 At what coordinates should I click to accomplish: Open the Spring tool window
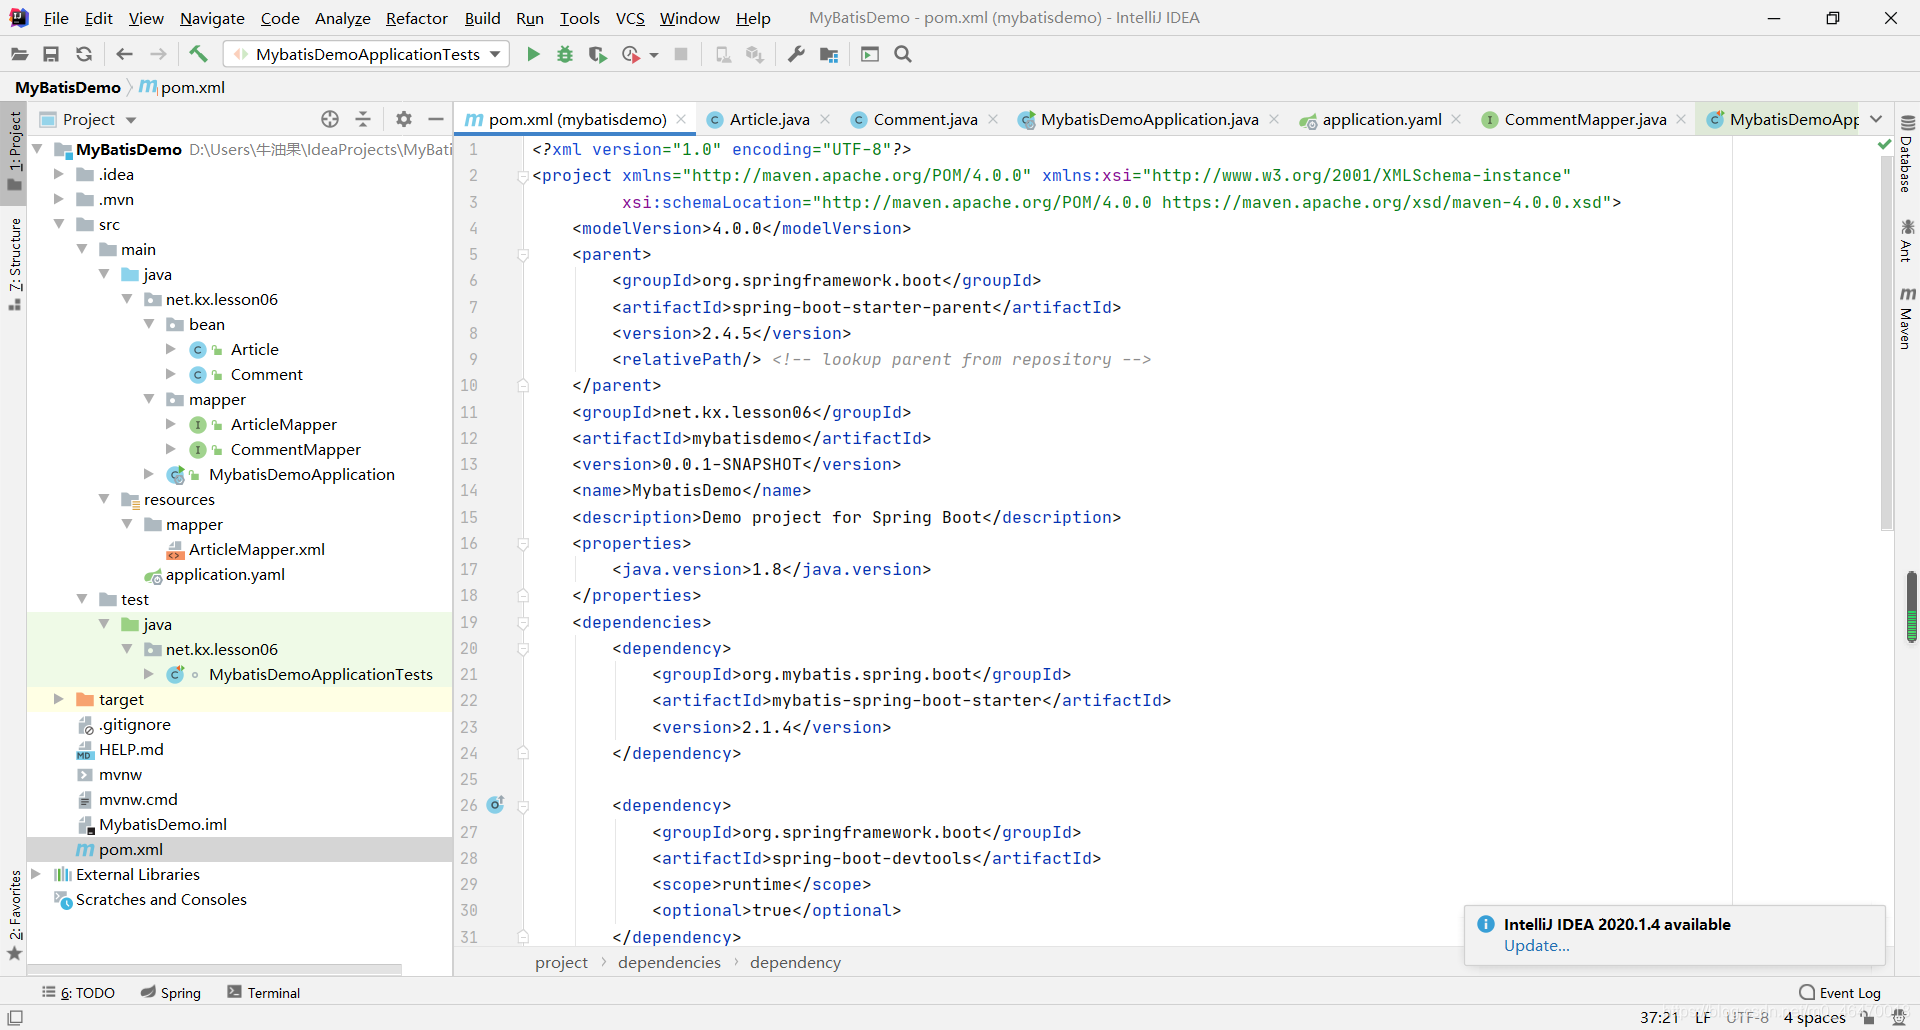tap(171, 993)
